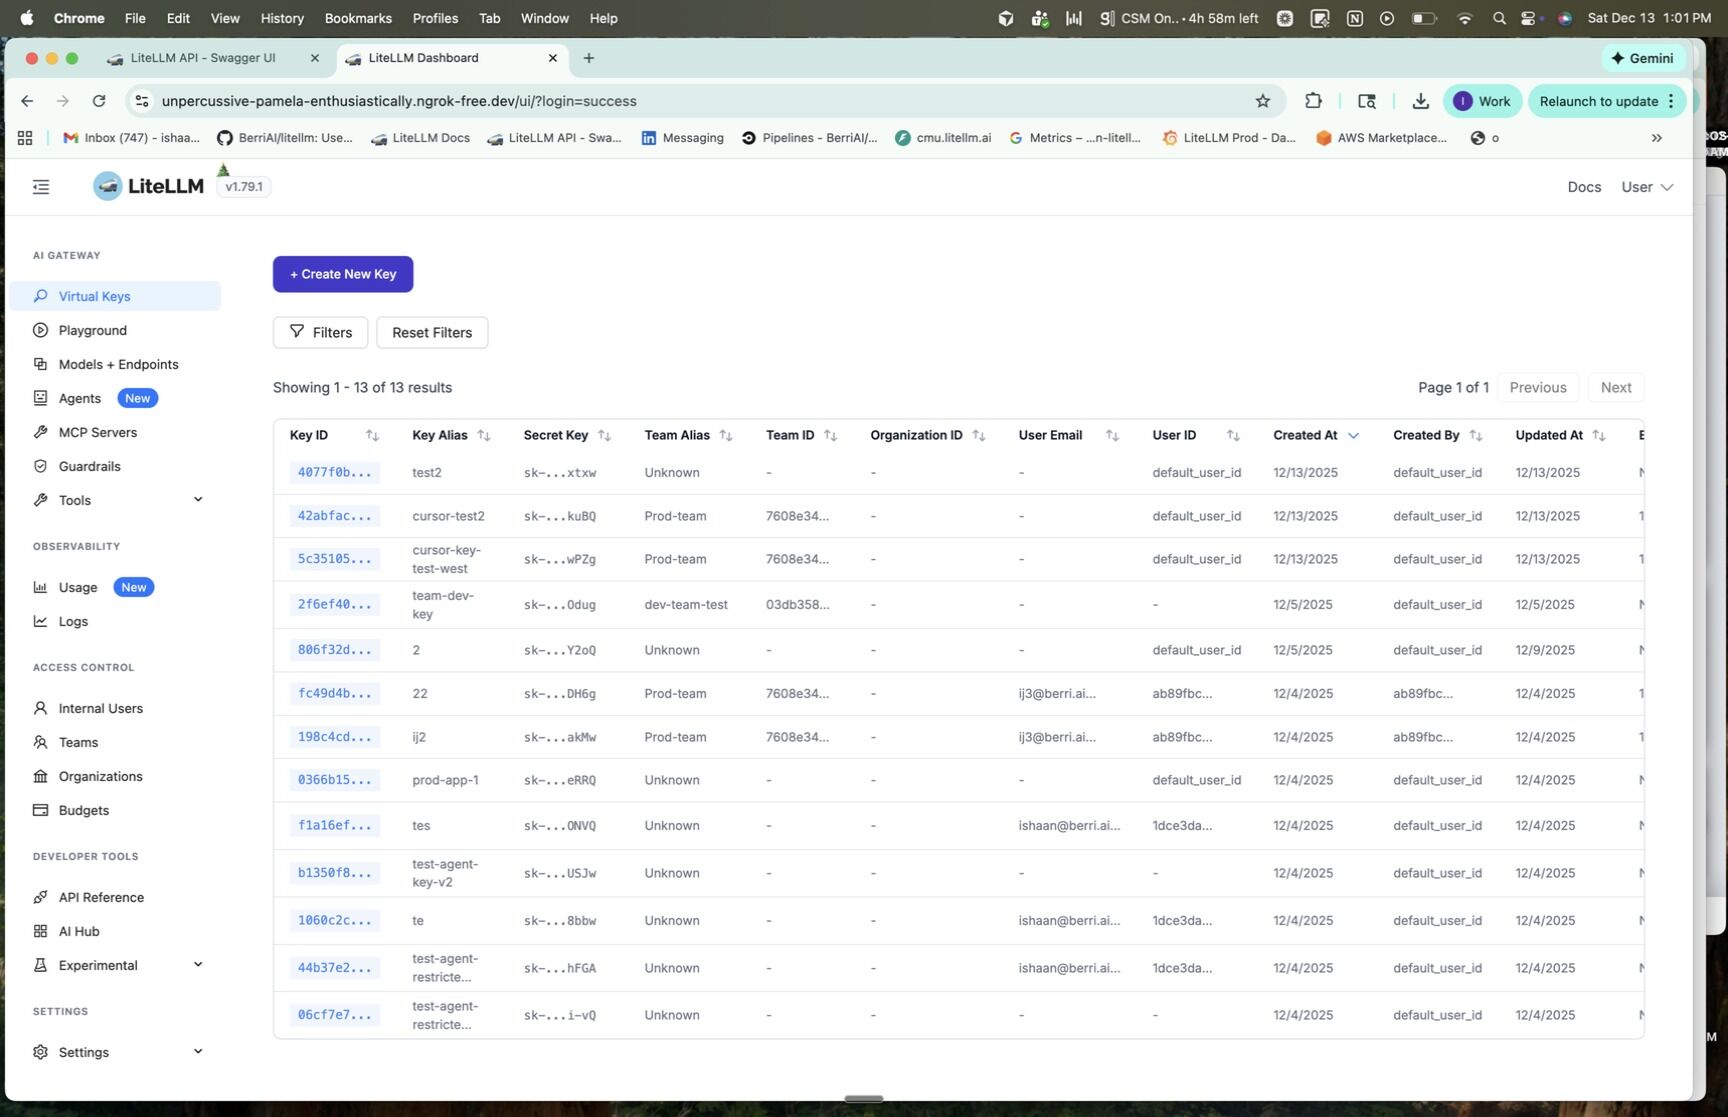Open the Guardrails page
This screenshot has height=1117, width=1728.
[x=89, y=466]
